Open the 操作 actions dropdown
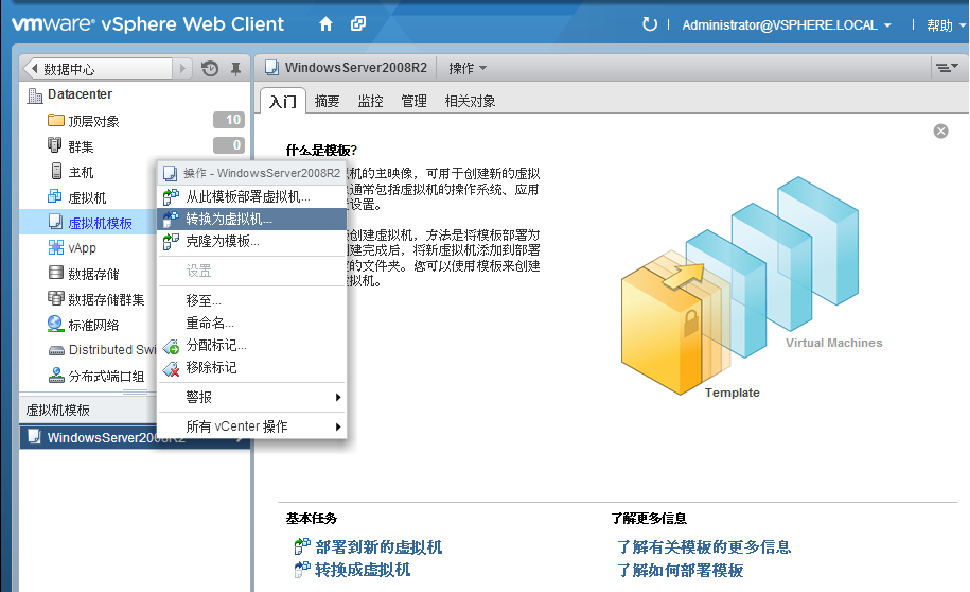Image resolution: width=970 pixels, height=592 pixels. click(x=468, y=68)
